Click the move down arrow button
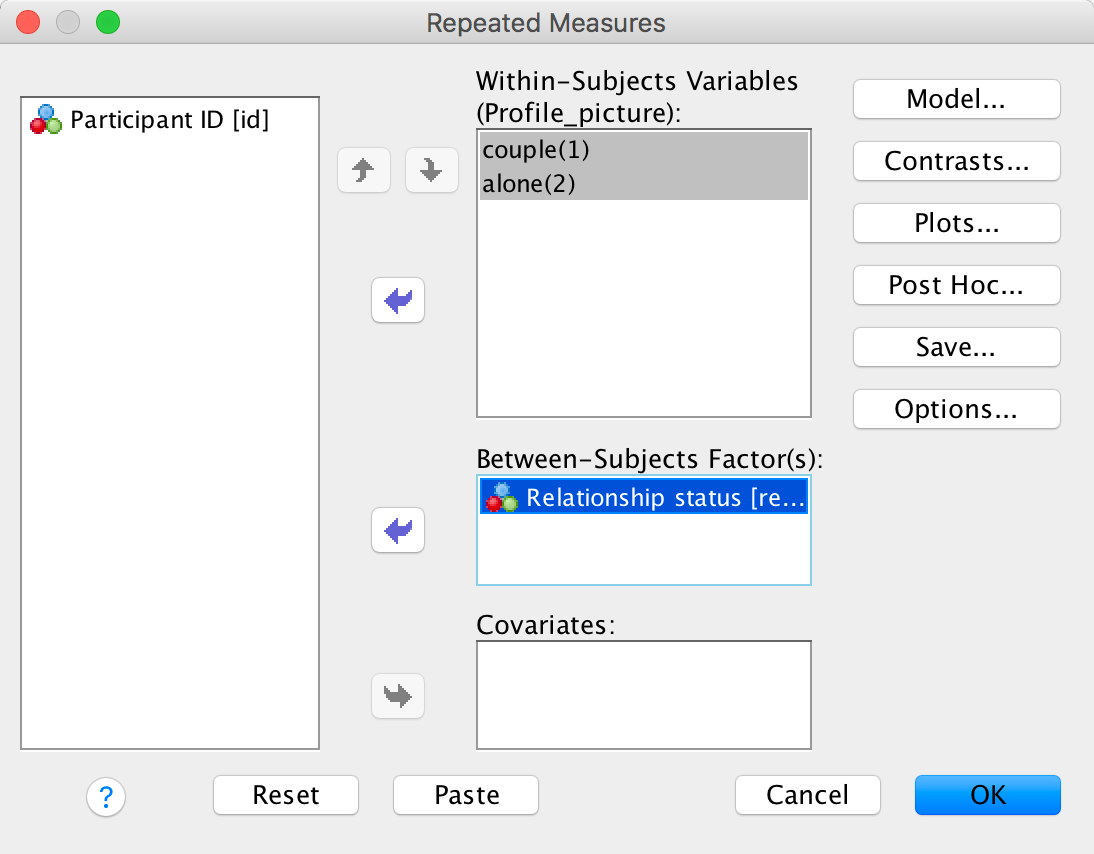The image size is (1094, 854). point(431,172)
